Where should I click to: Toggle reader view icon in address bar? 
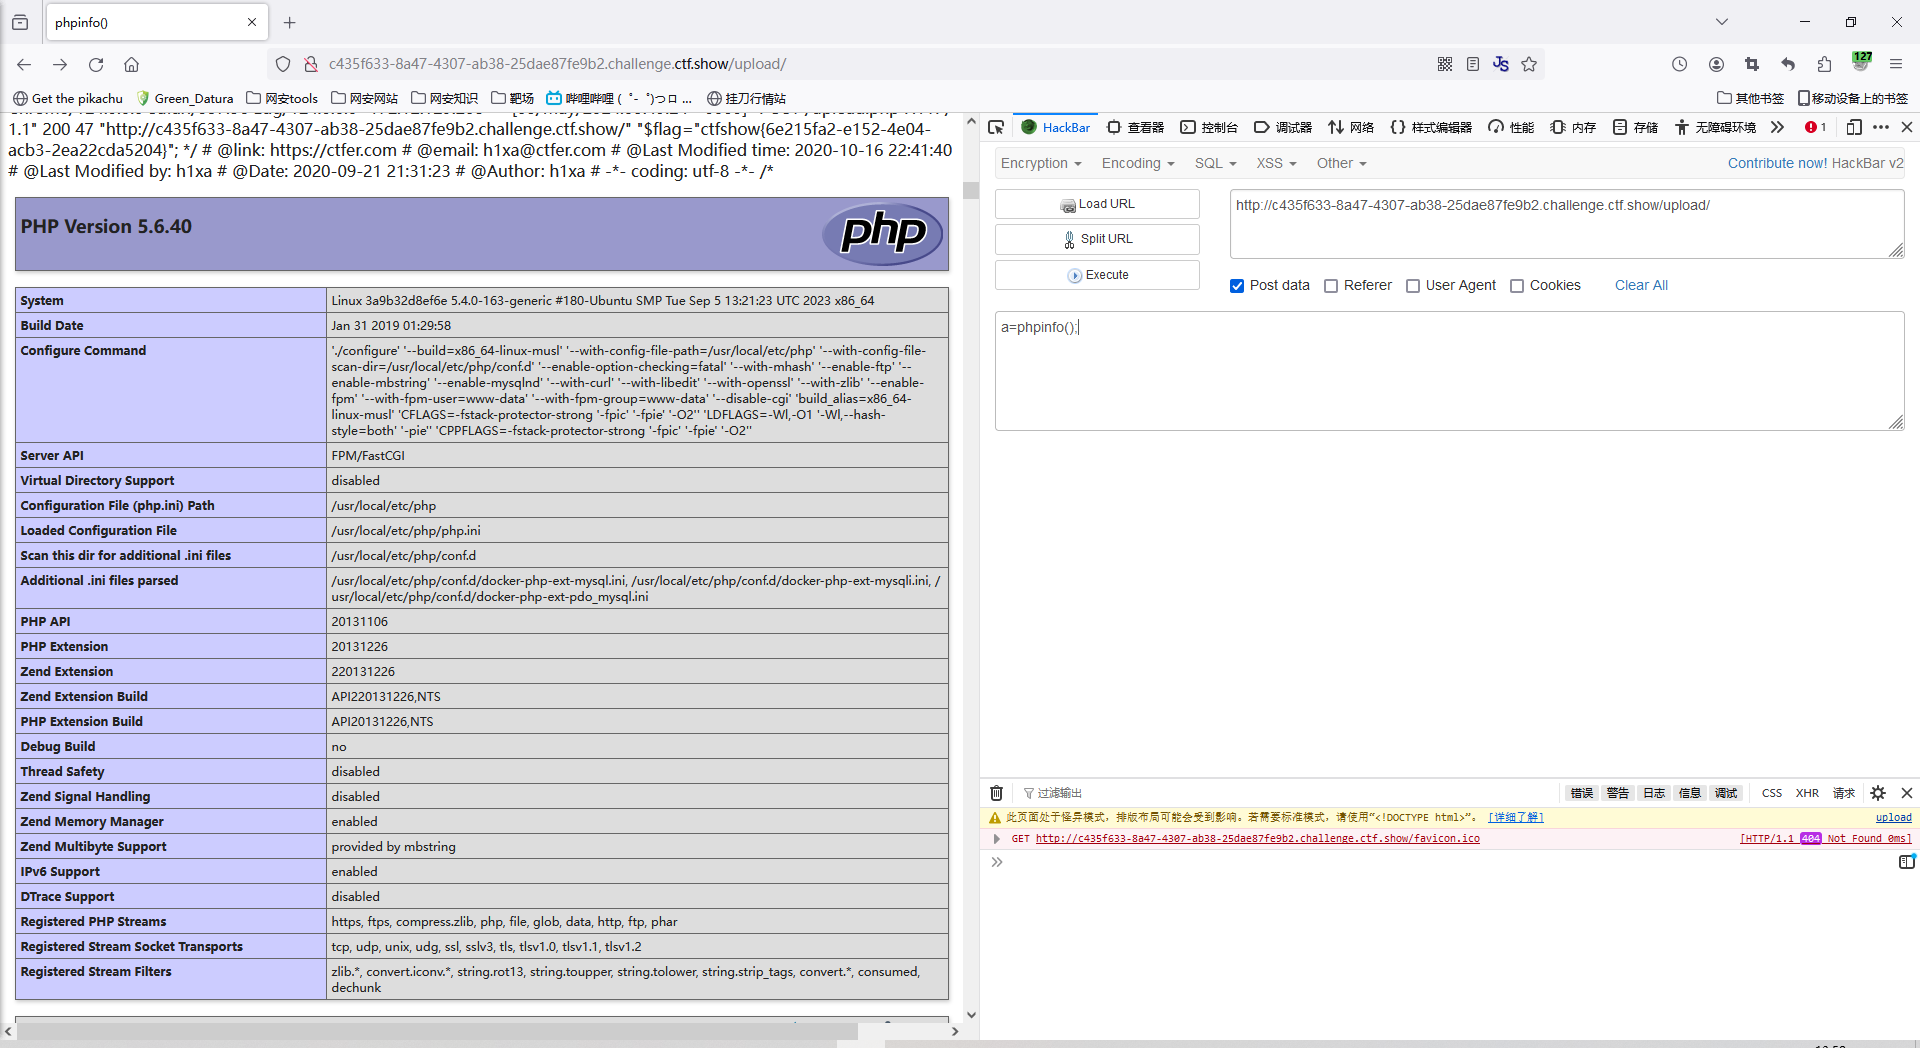1473,64
